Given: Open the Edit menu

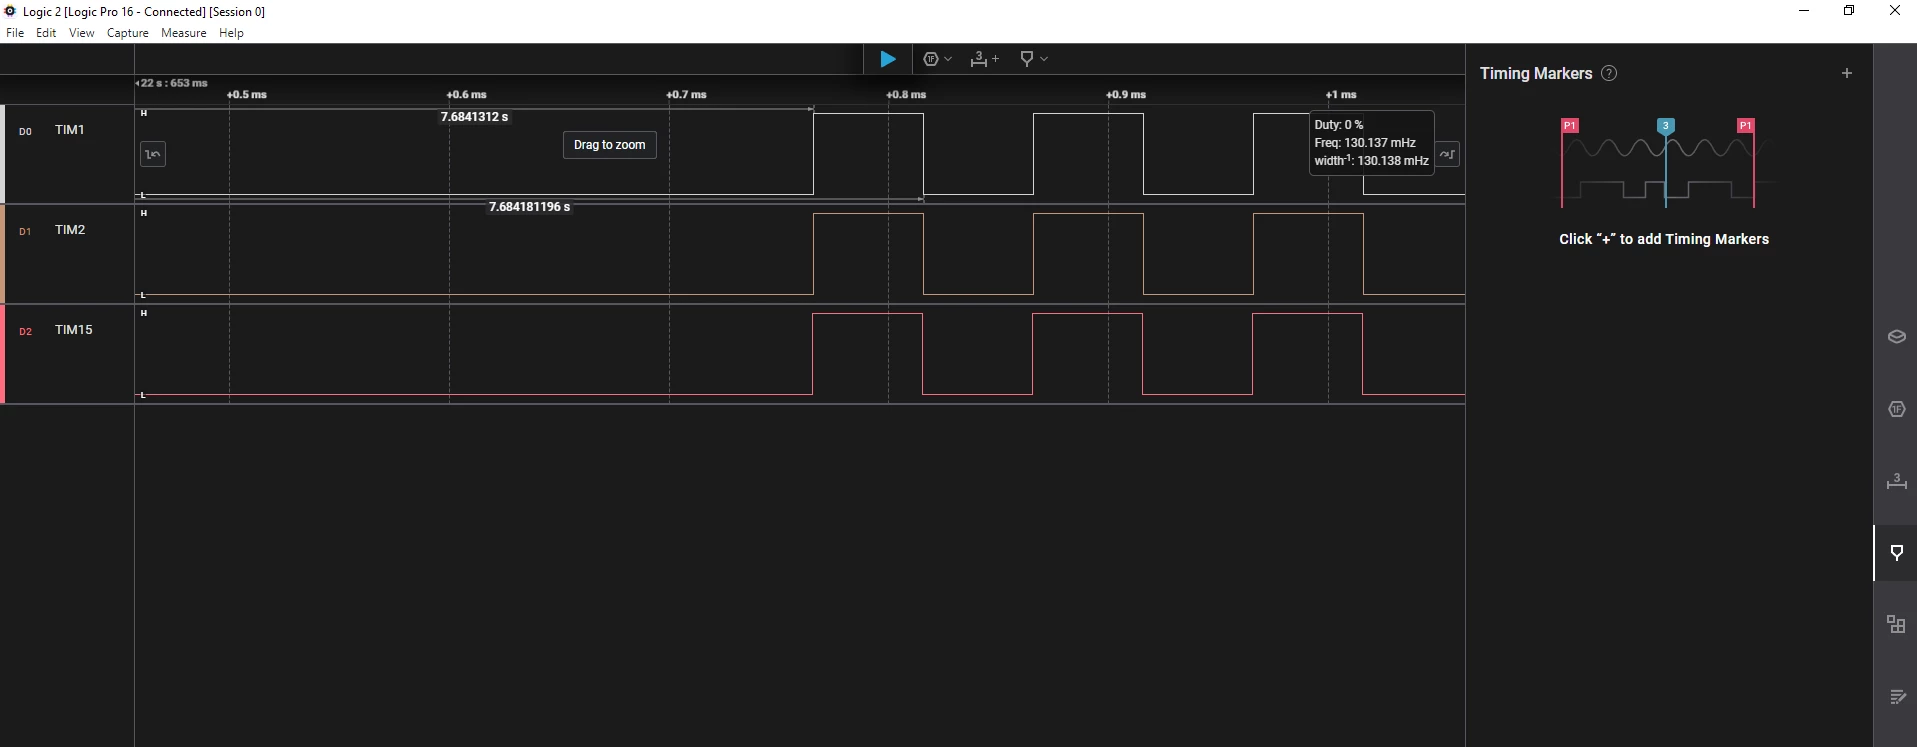Looking at the screenshot, I should tap(46, 33).
